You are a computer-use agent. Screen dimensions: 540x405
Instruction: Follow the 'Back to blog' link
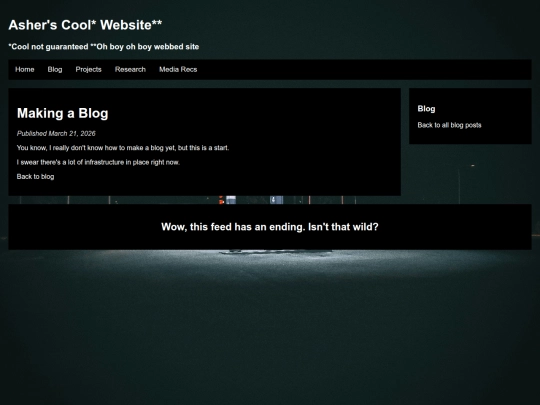pyautogui.click(x=35, y=177)
